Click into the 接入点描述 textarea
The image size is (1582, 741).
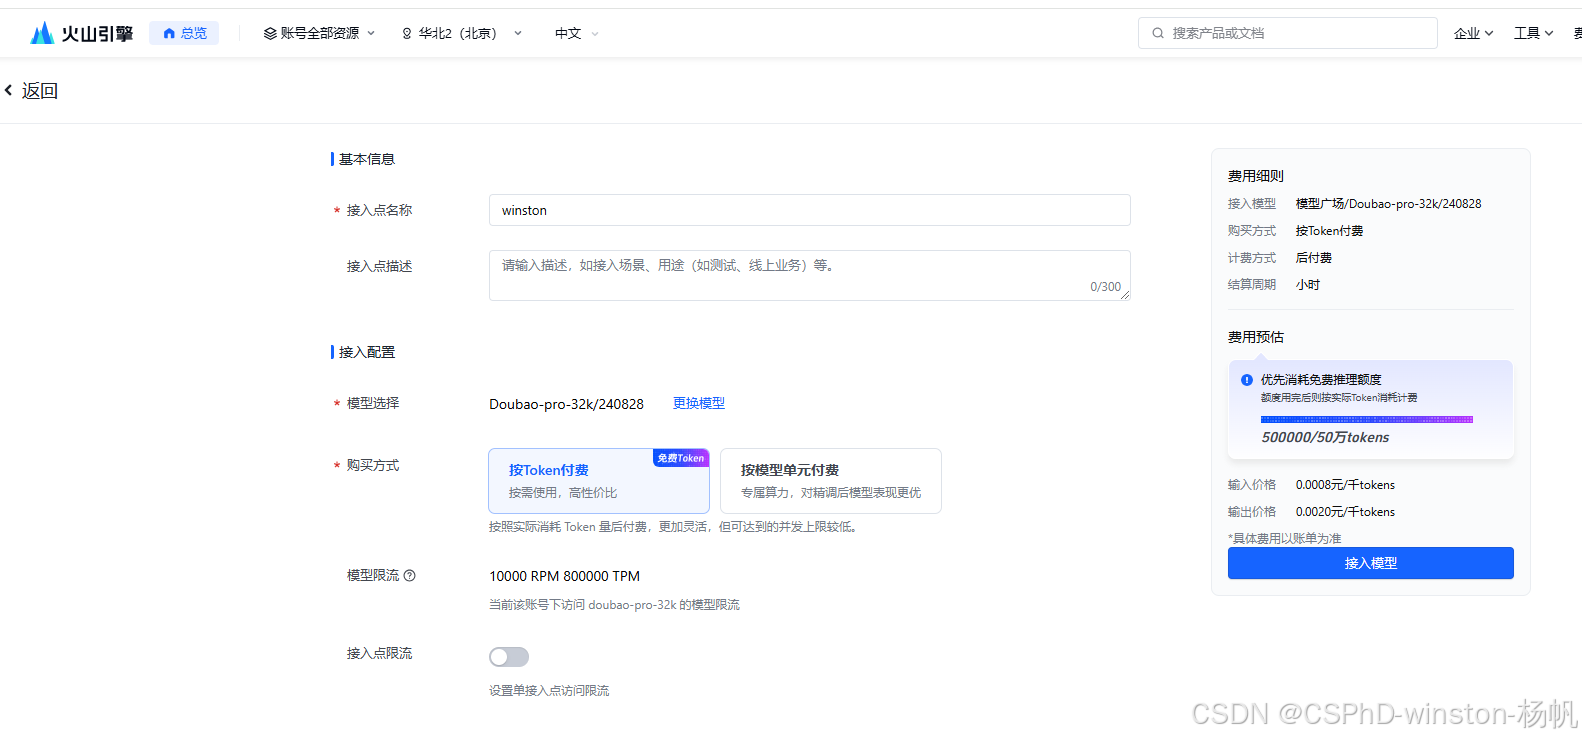click(x=809, y=275)
